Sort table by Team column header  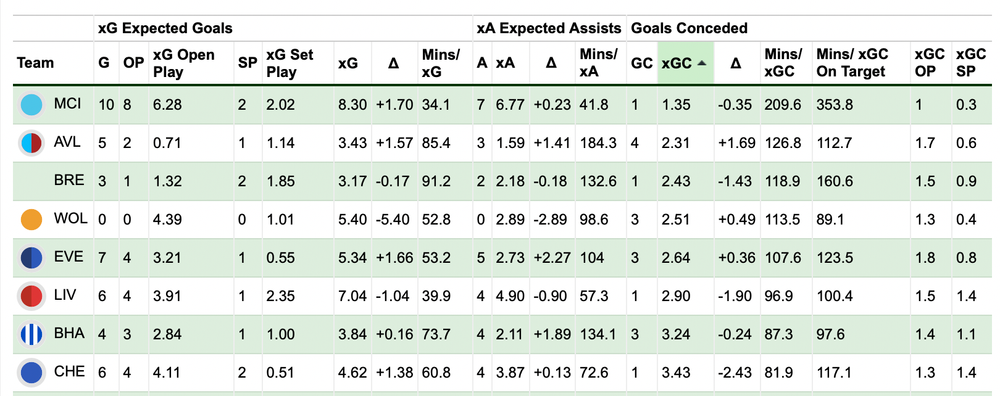[x=36, y=63]
